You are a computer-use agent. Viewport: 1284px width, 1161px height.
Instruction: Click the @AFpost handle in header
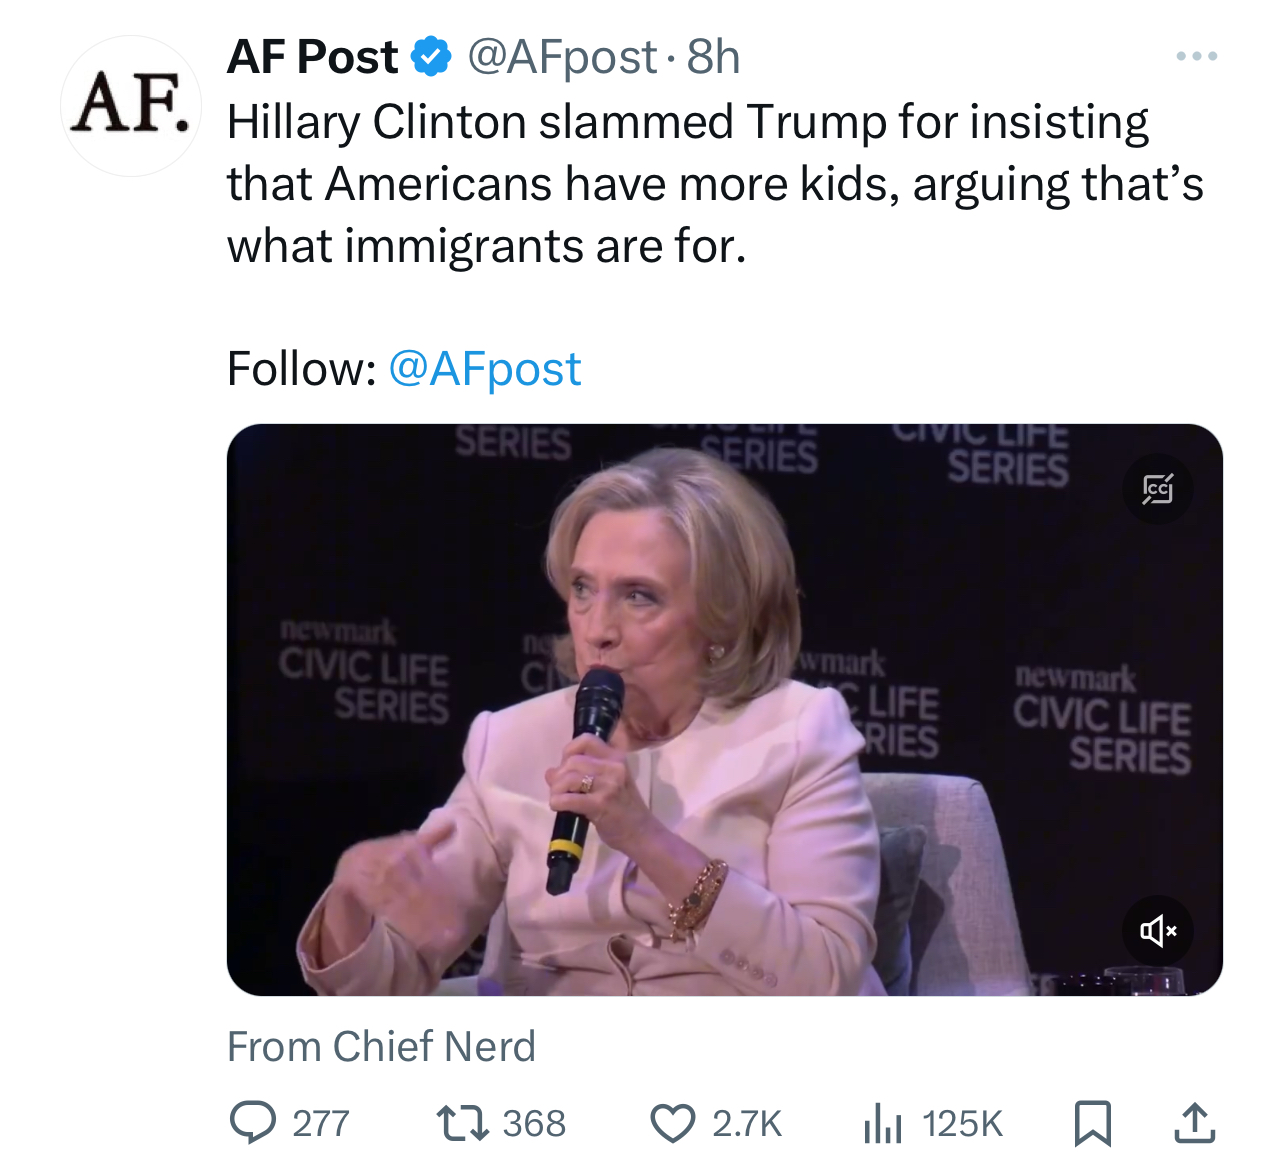pyautogui.click(x=562, y=57)
